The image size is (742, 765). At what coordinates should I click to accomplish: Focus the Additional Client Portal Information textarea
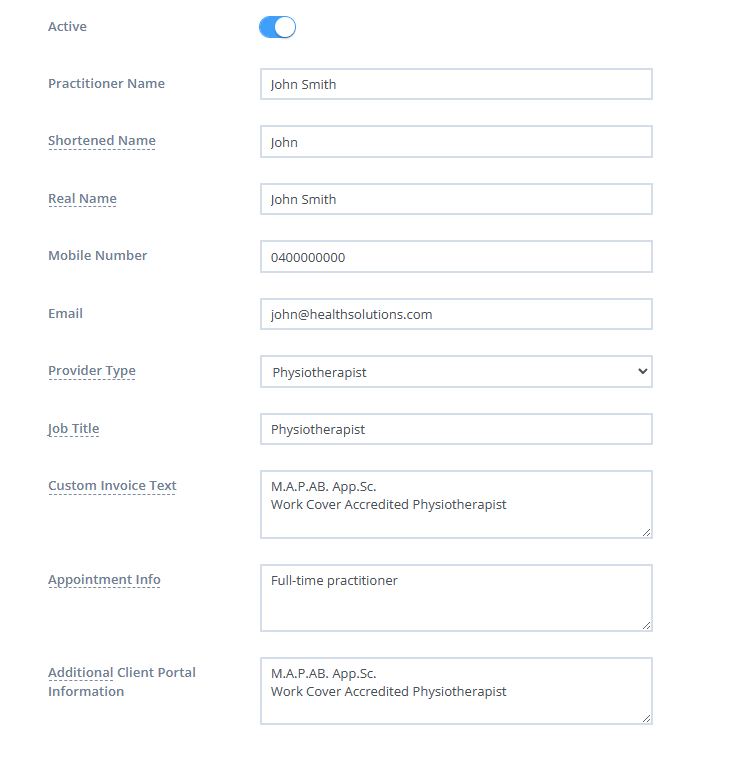[456, 691]
